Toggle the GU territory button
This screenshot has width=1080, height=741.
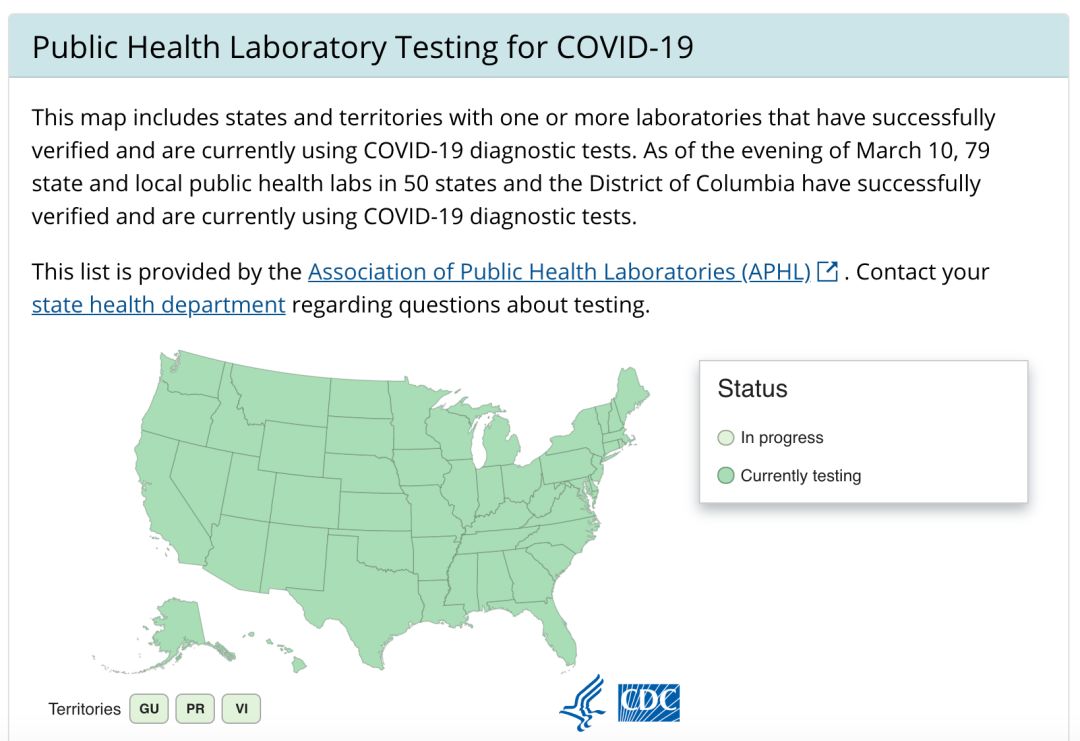click(x=149, y=709)
